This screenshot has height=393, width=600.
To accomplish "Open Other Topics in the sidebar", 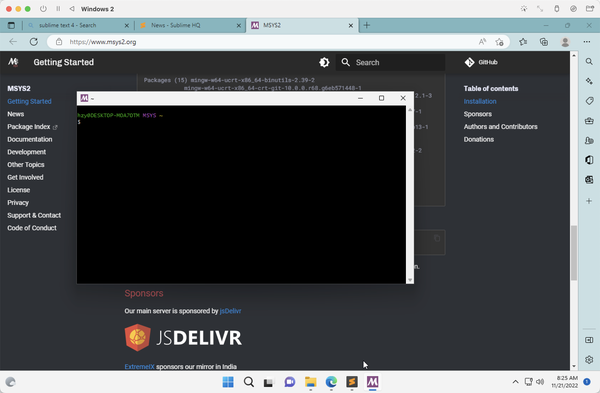I will tap(26, 165).
